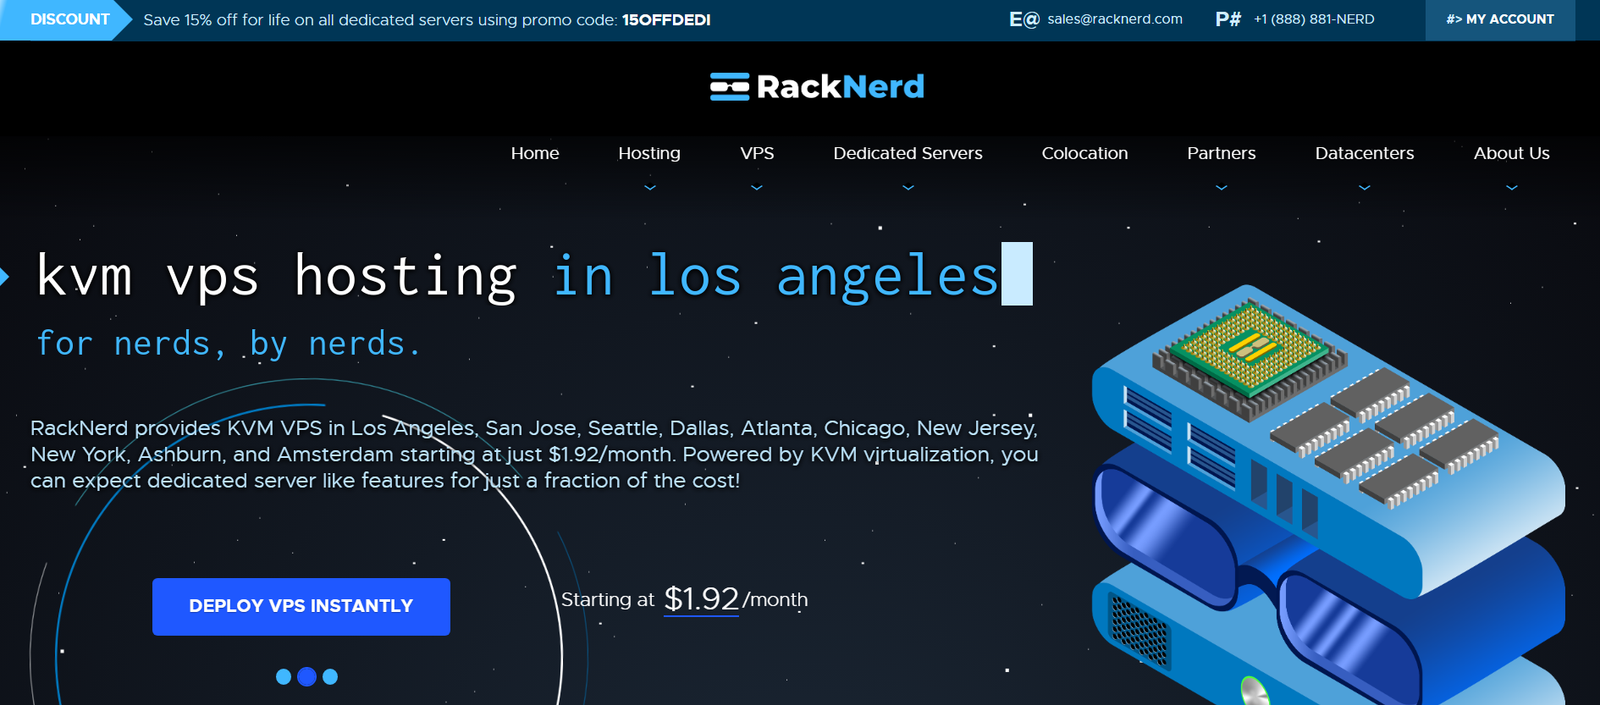Open the Dedicated Servers menu
Image resolution: width=1600 pixels, height=705 pixels.
click(x=908, y=153)
